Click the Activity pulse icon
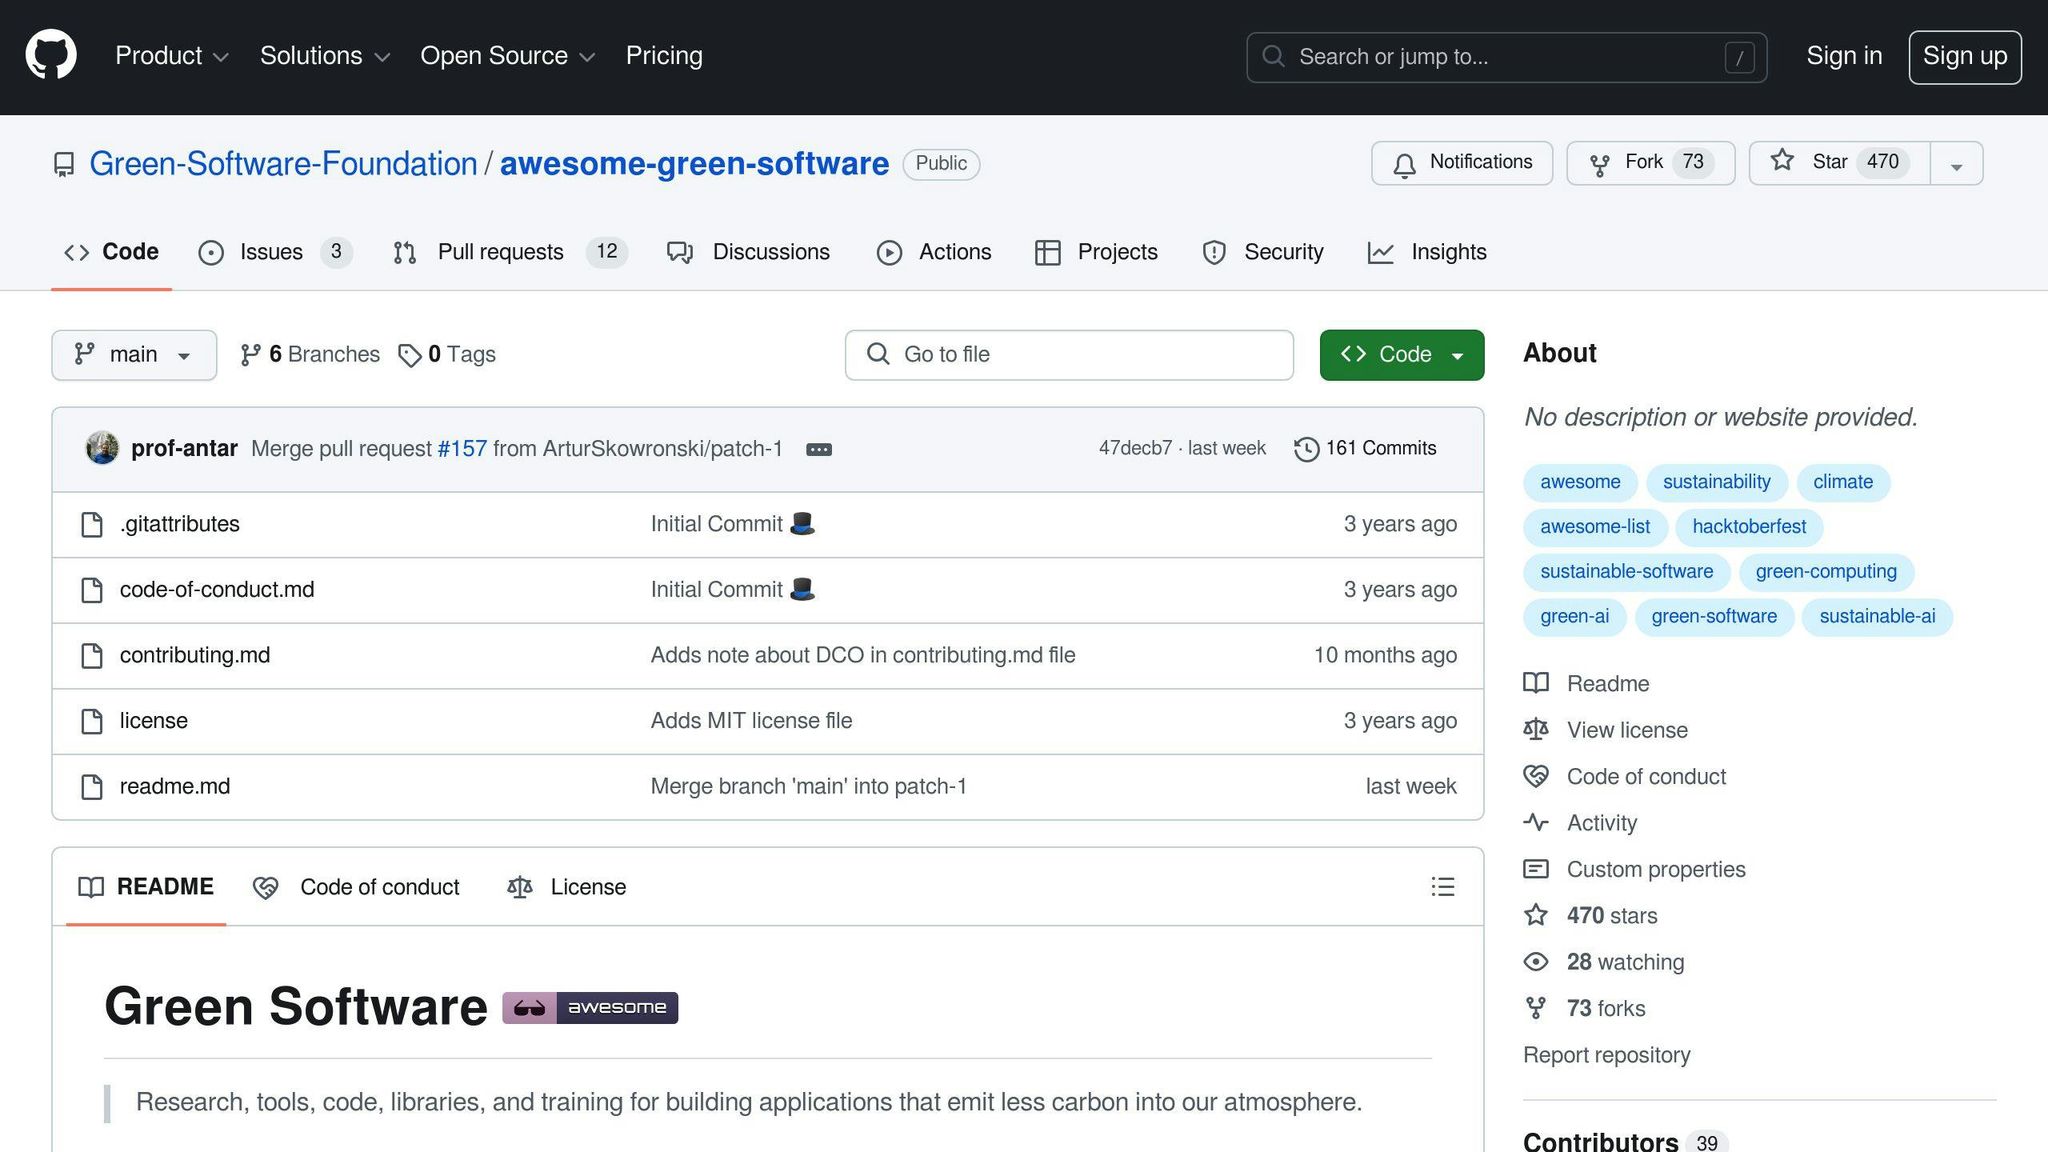Screen dimensions: 2048x1152 1537,822
